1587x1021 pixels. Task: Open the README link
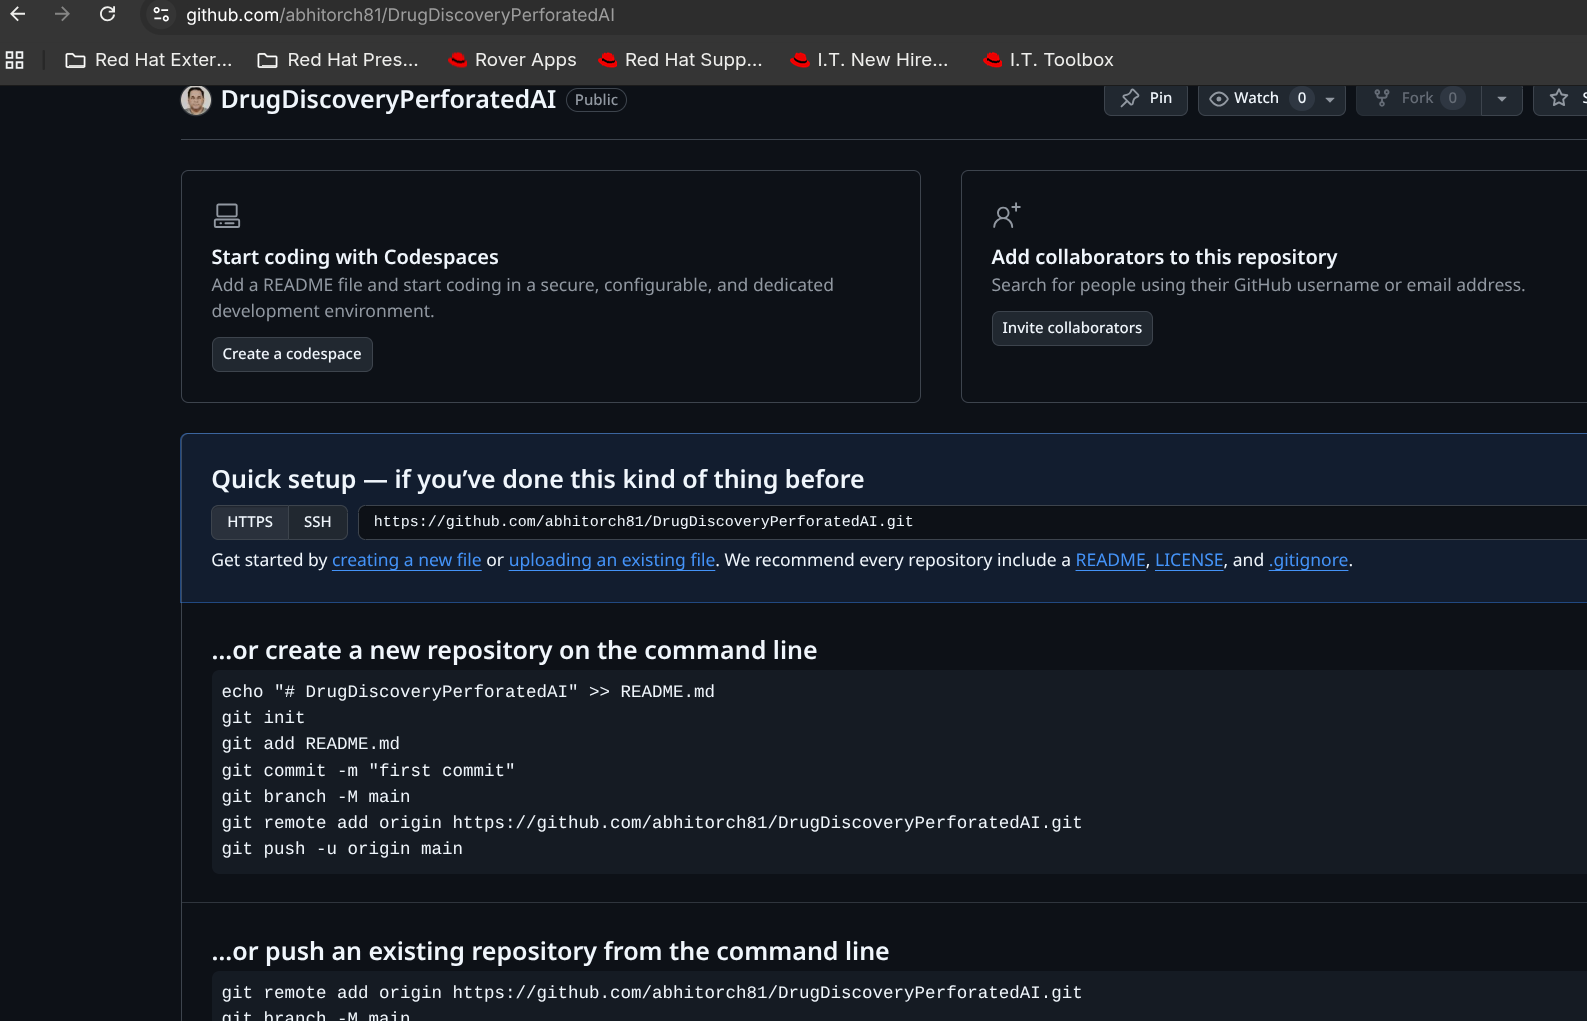pos(1110,560)
